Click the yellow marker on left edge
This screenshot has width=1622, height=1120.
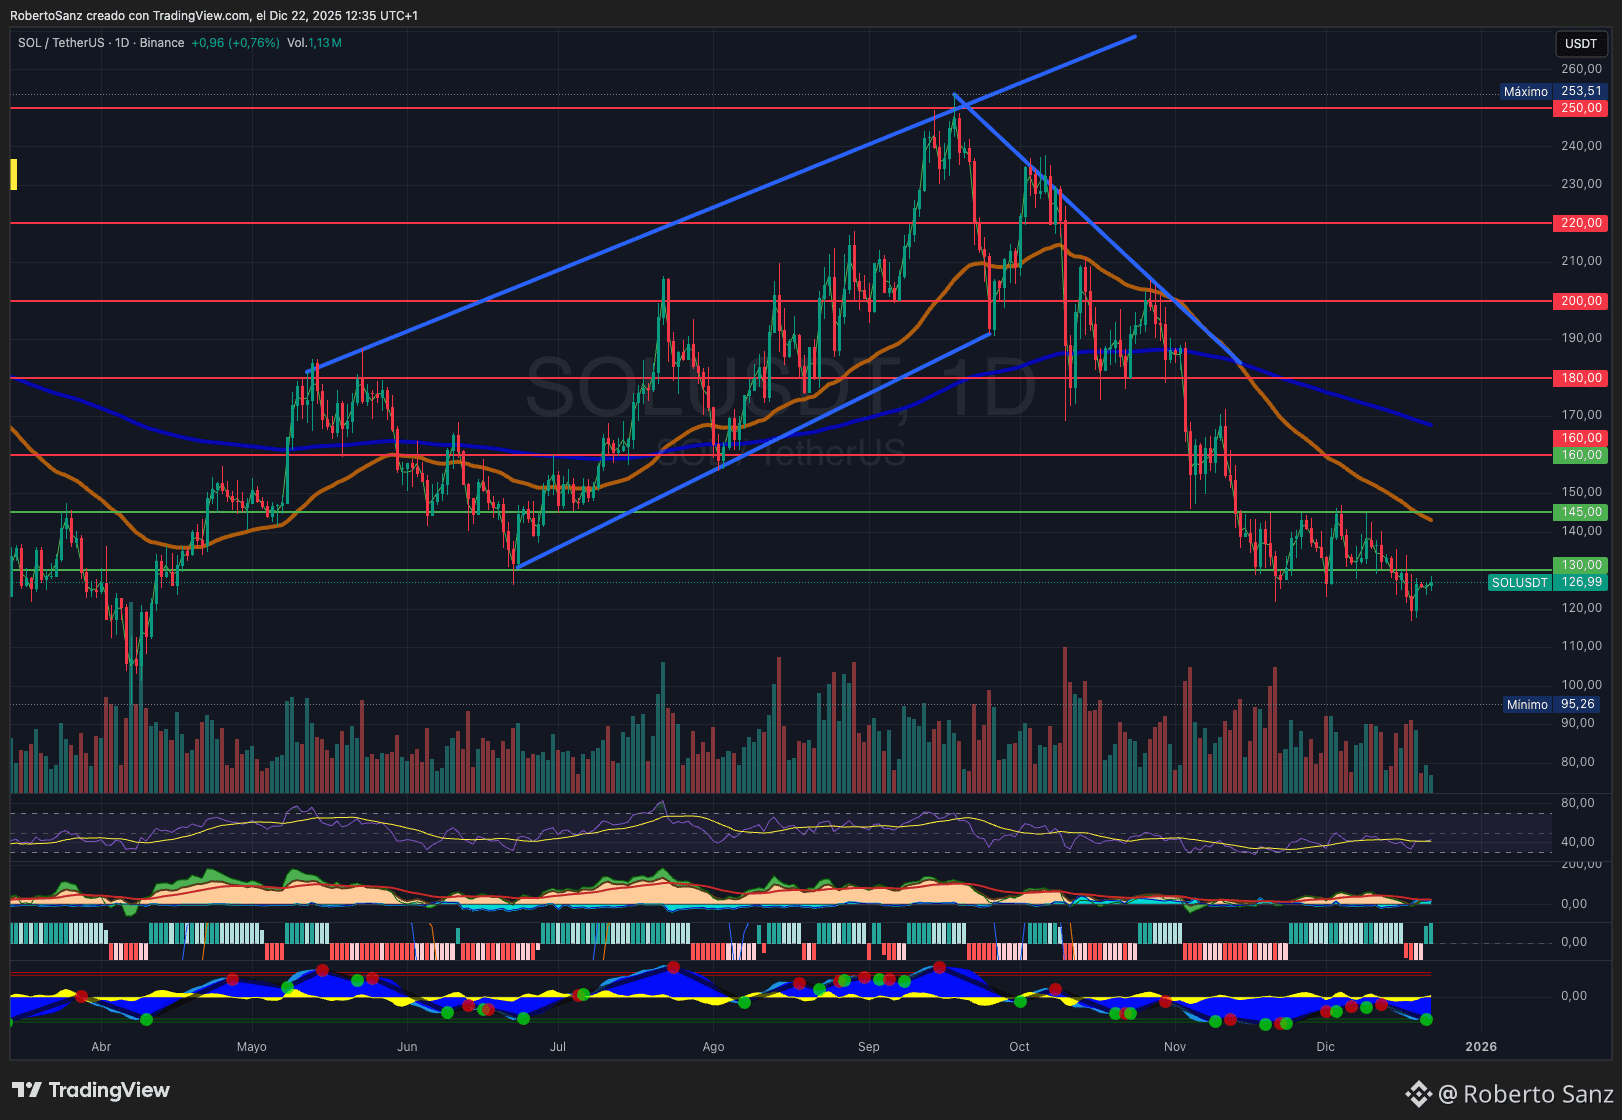click(14, 174)
